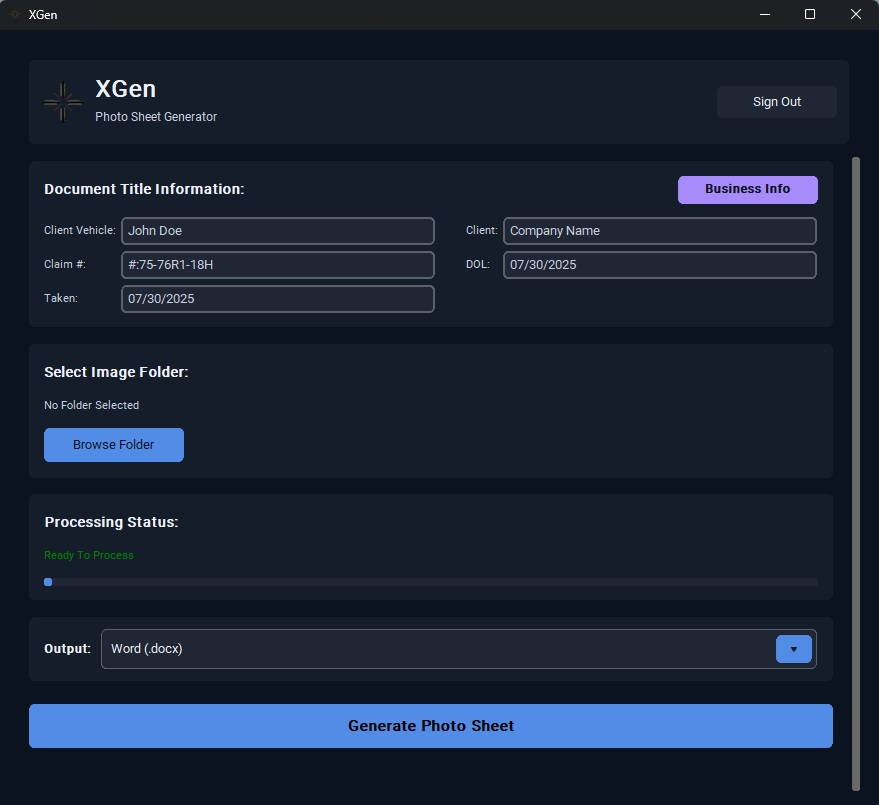Select the Claim # input field
The height and width of the screenshot is (805, 879).
[x=277, y=264]
